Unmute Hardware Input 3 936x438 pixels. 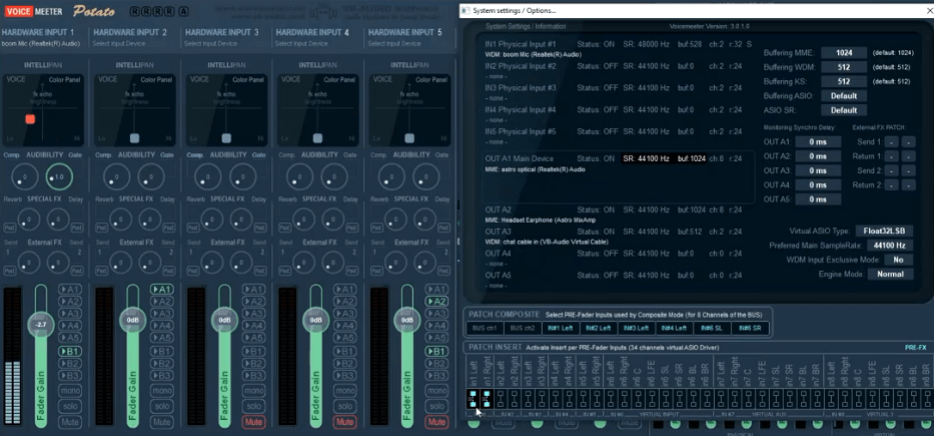pyautogui.click(x=253, y=422)
